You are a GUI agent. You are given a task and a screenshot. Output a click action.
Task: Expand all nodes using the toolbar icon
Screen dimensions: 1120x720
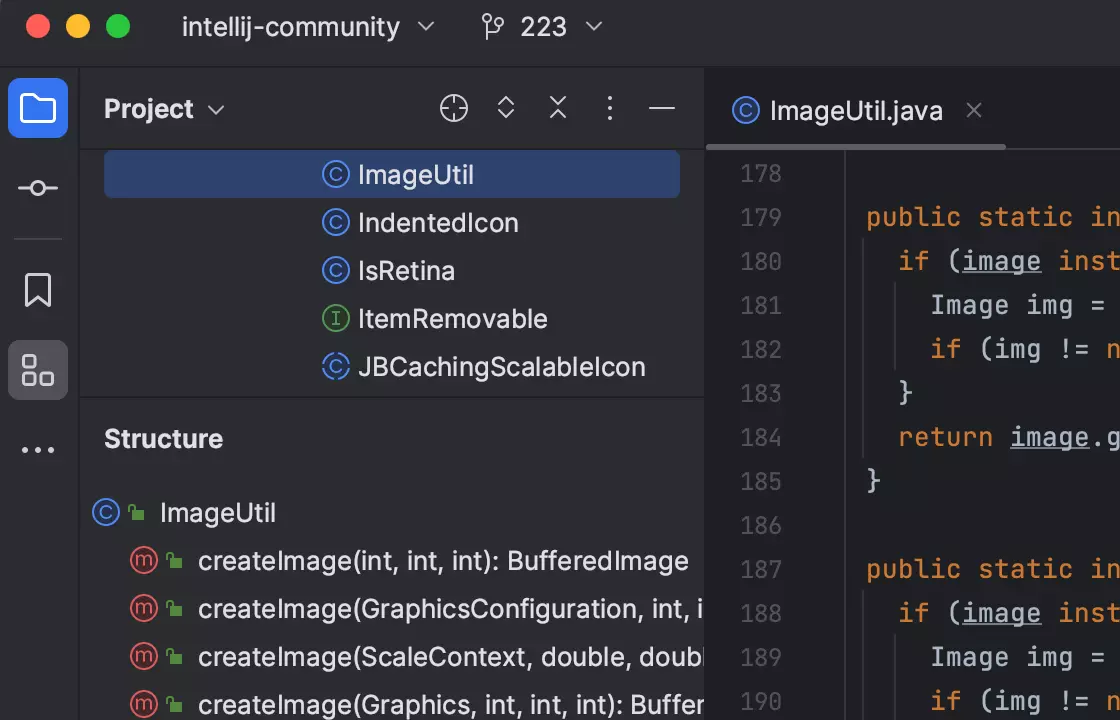click(505, 108)
